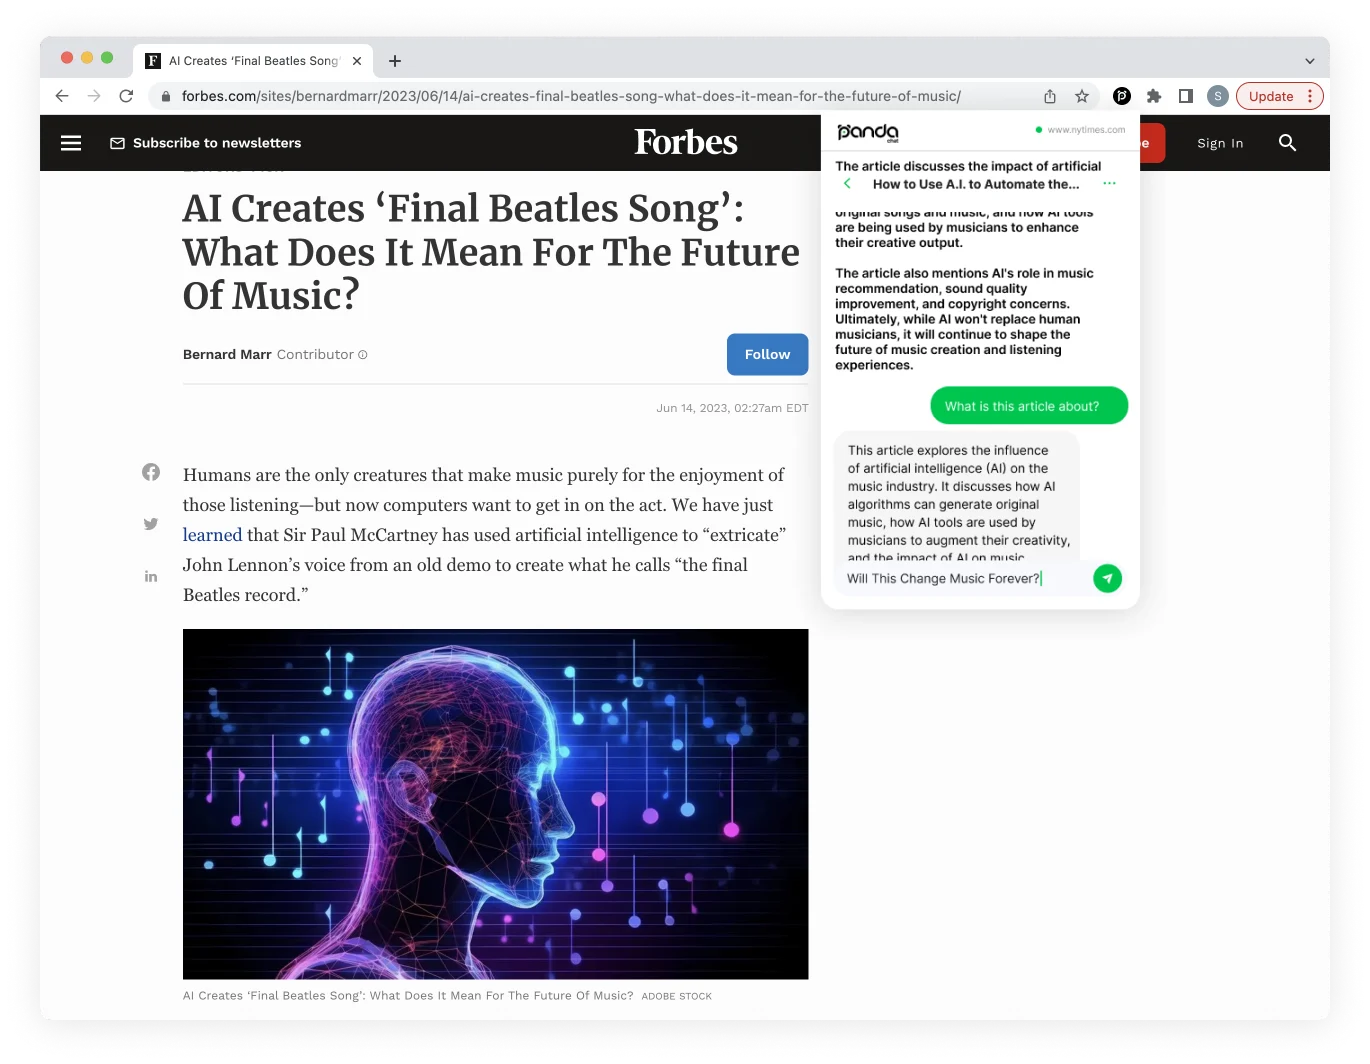Share article on LinkedIn
Viewport: 1370px width, 1064px height.
[151, 576]
